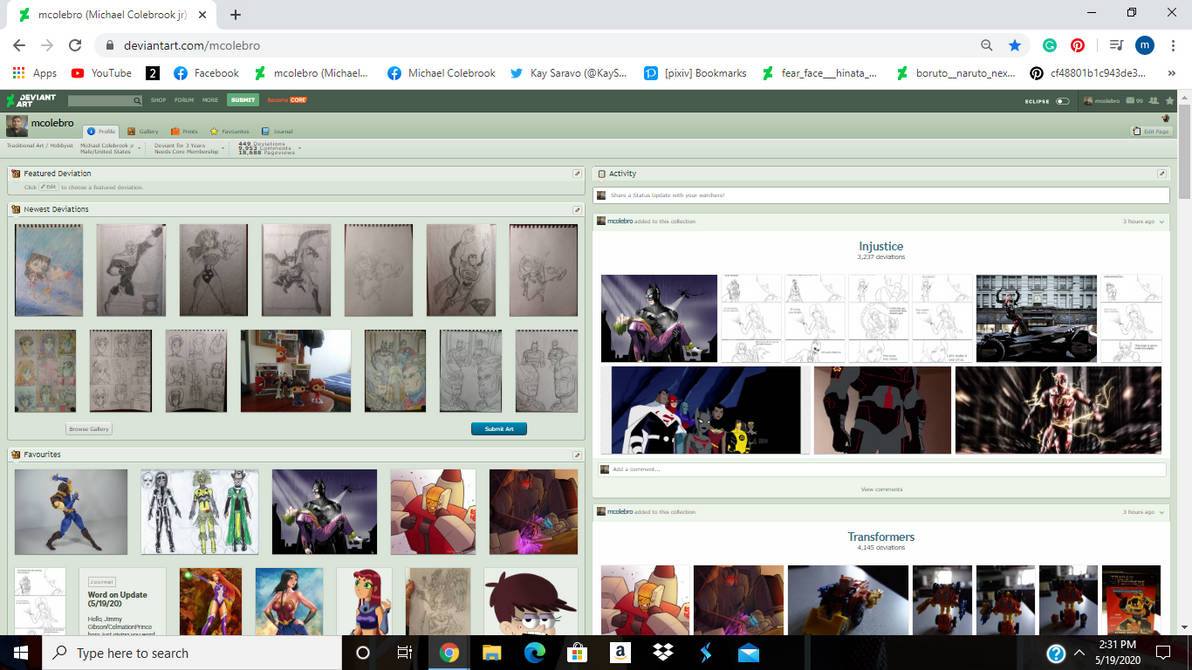Image resolution: width=1192 pixels, height=670 pixels.
Task: Click the star icon in DeviantArt header
Action: click(x=1170, y=100)
